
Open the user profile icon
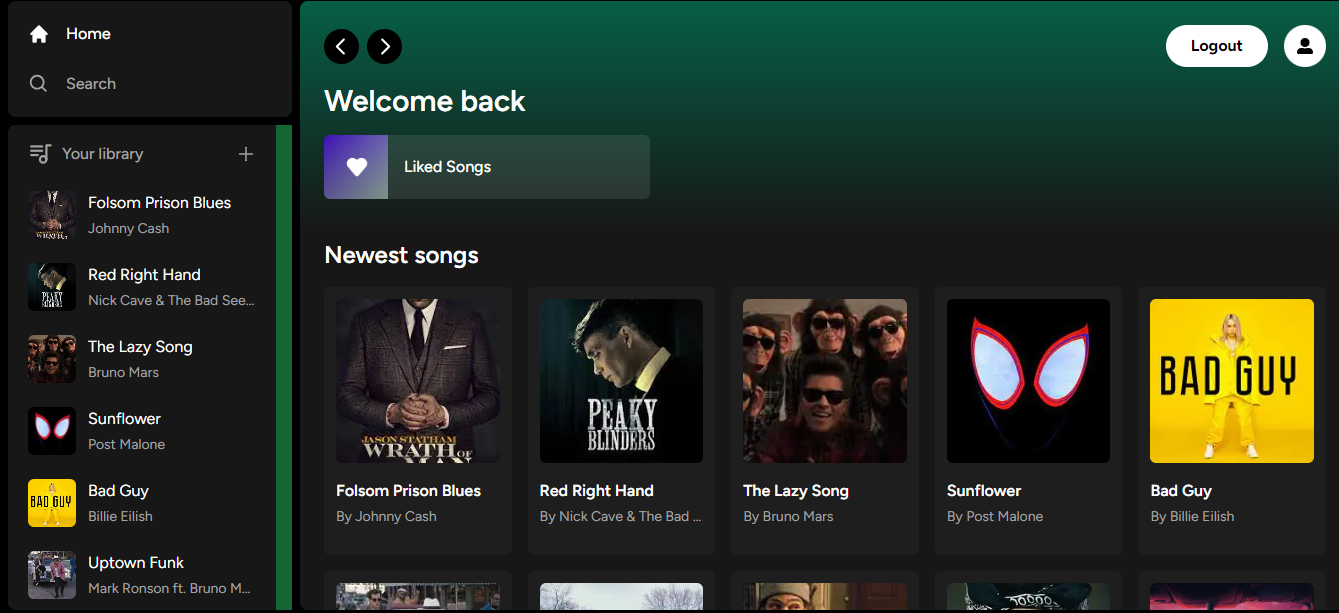1305,45
